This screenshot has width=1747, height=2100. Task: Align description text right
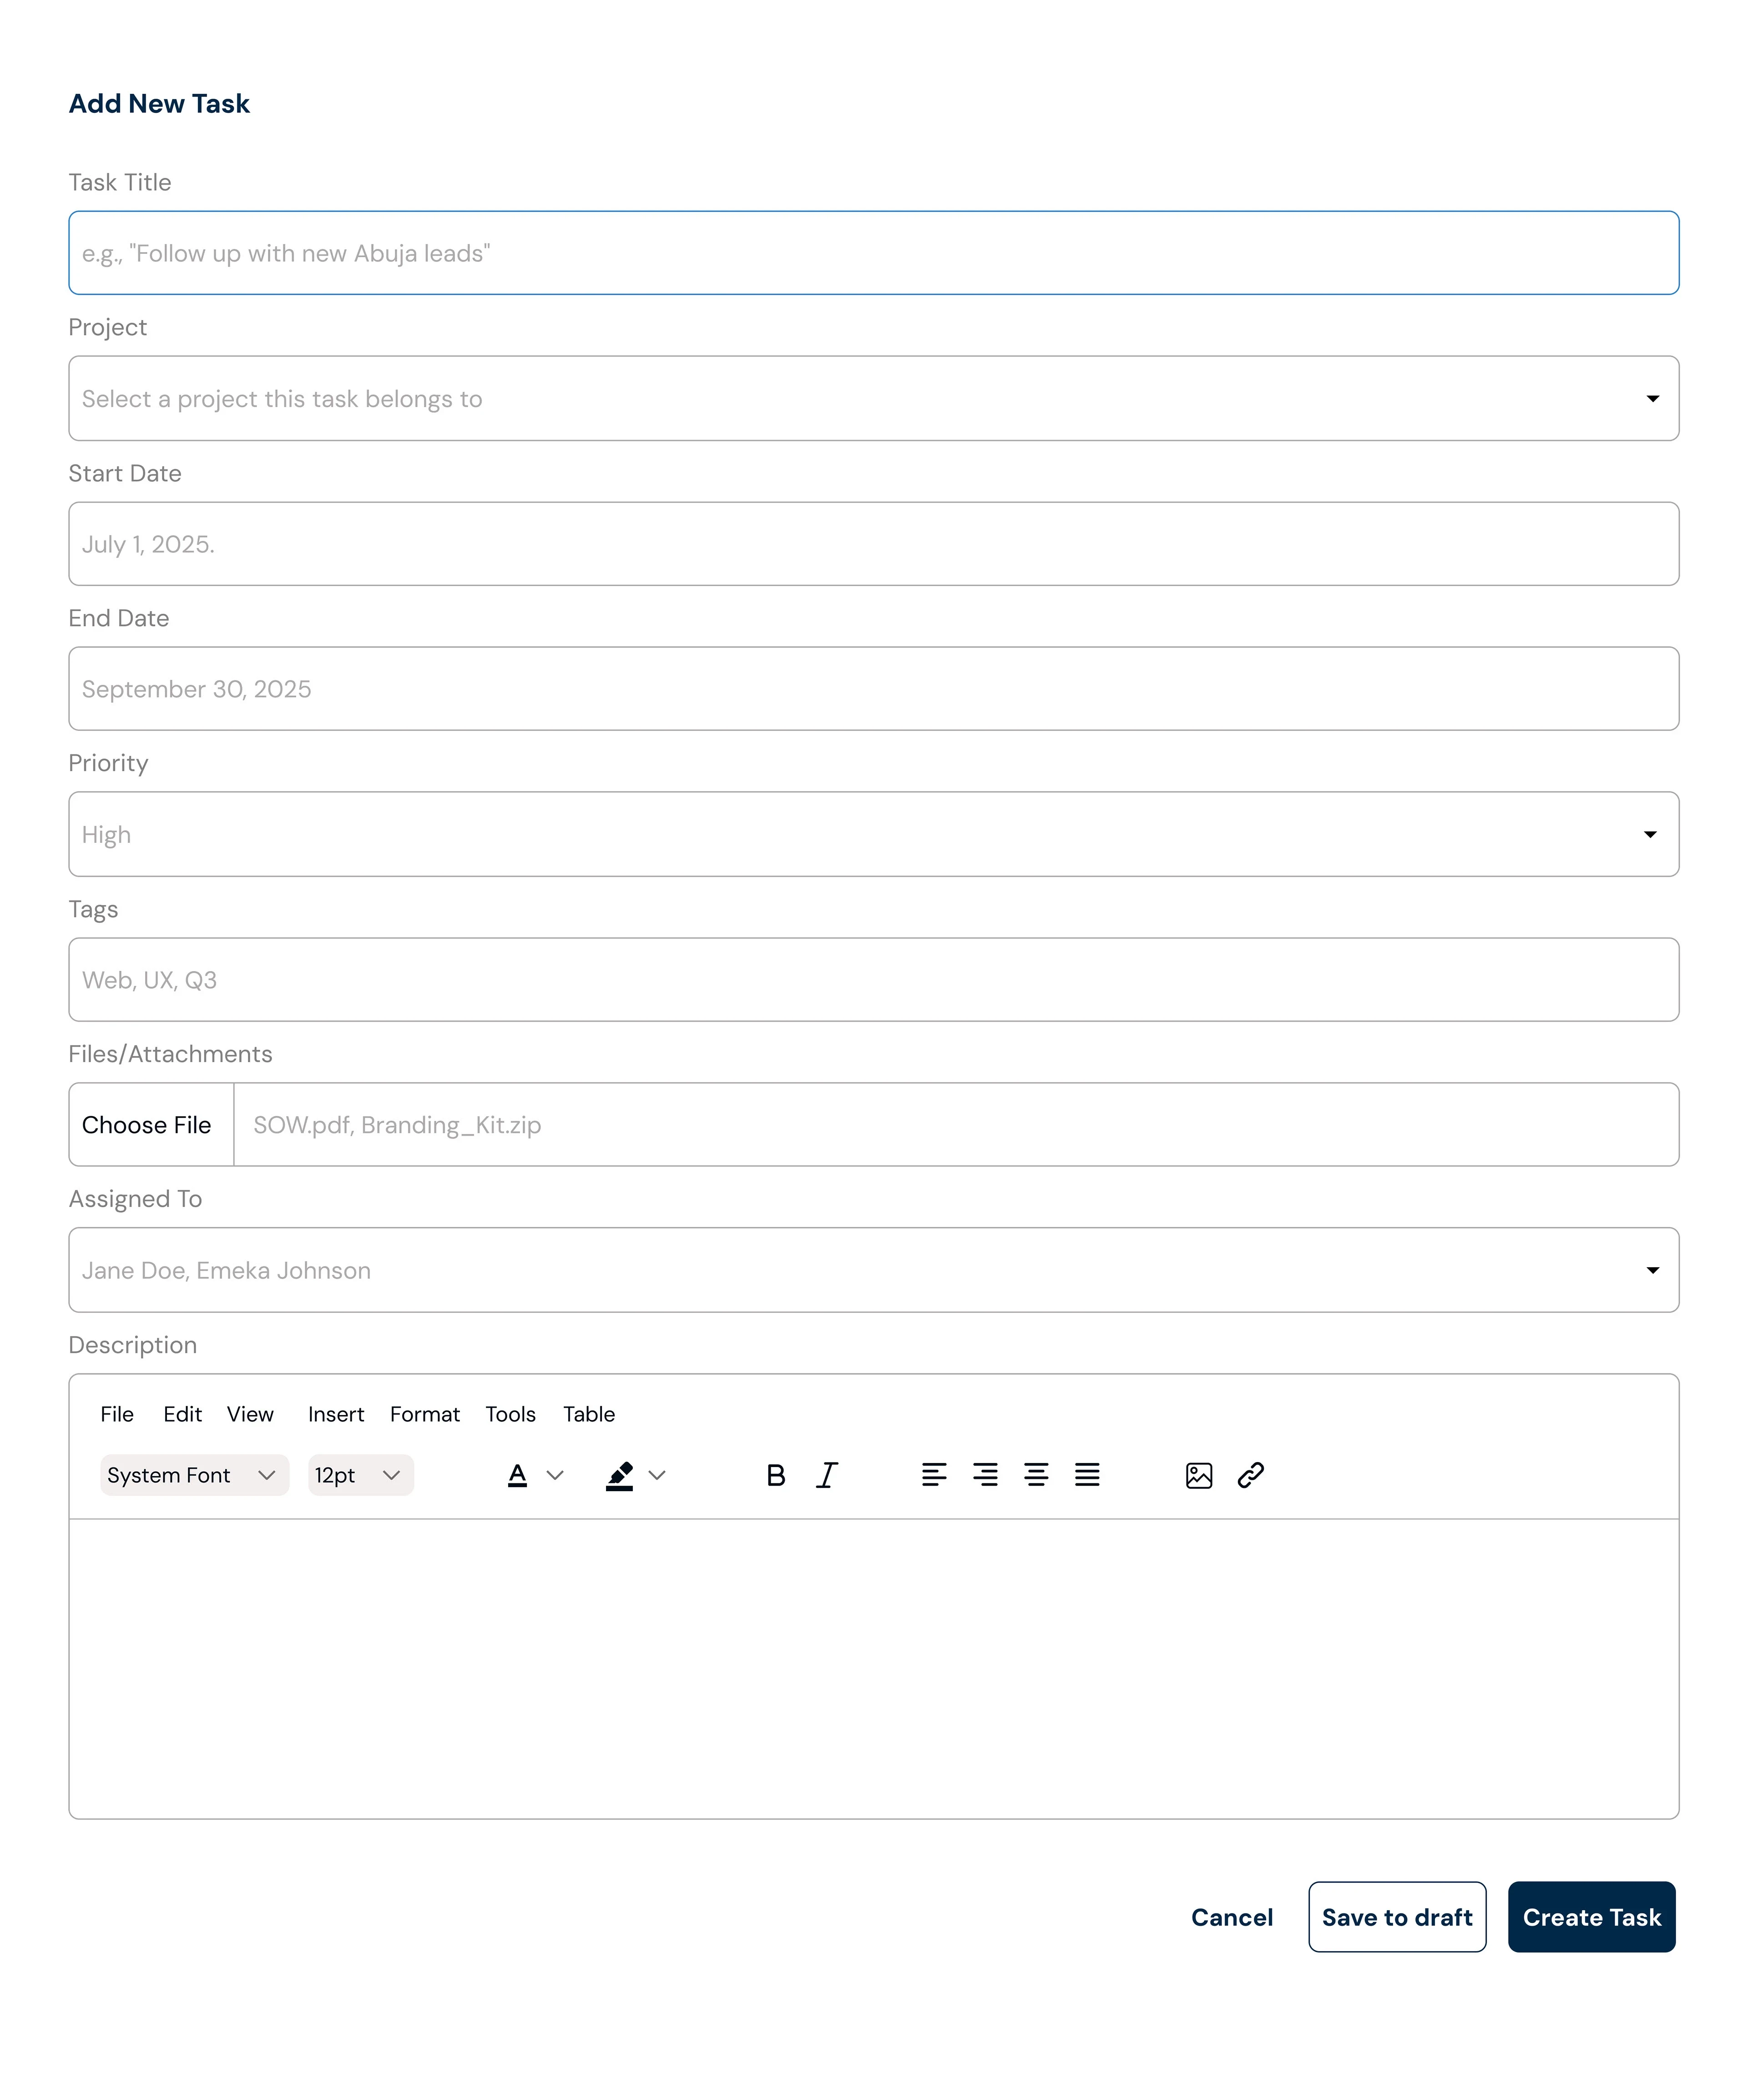pos(985,1475)
